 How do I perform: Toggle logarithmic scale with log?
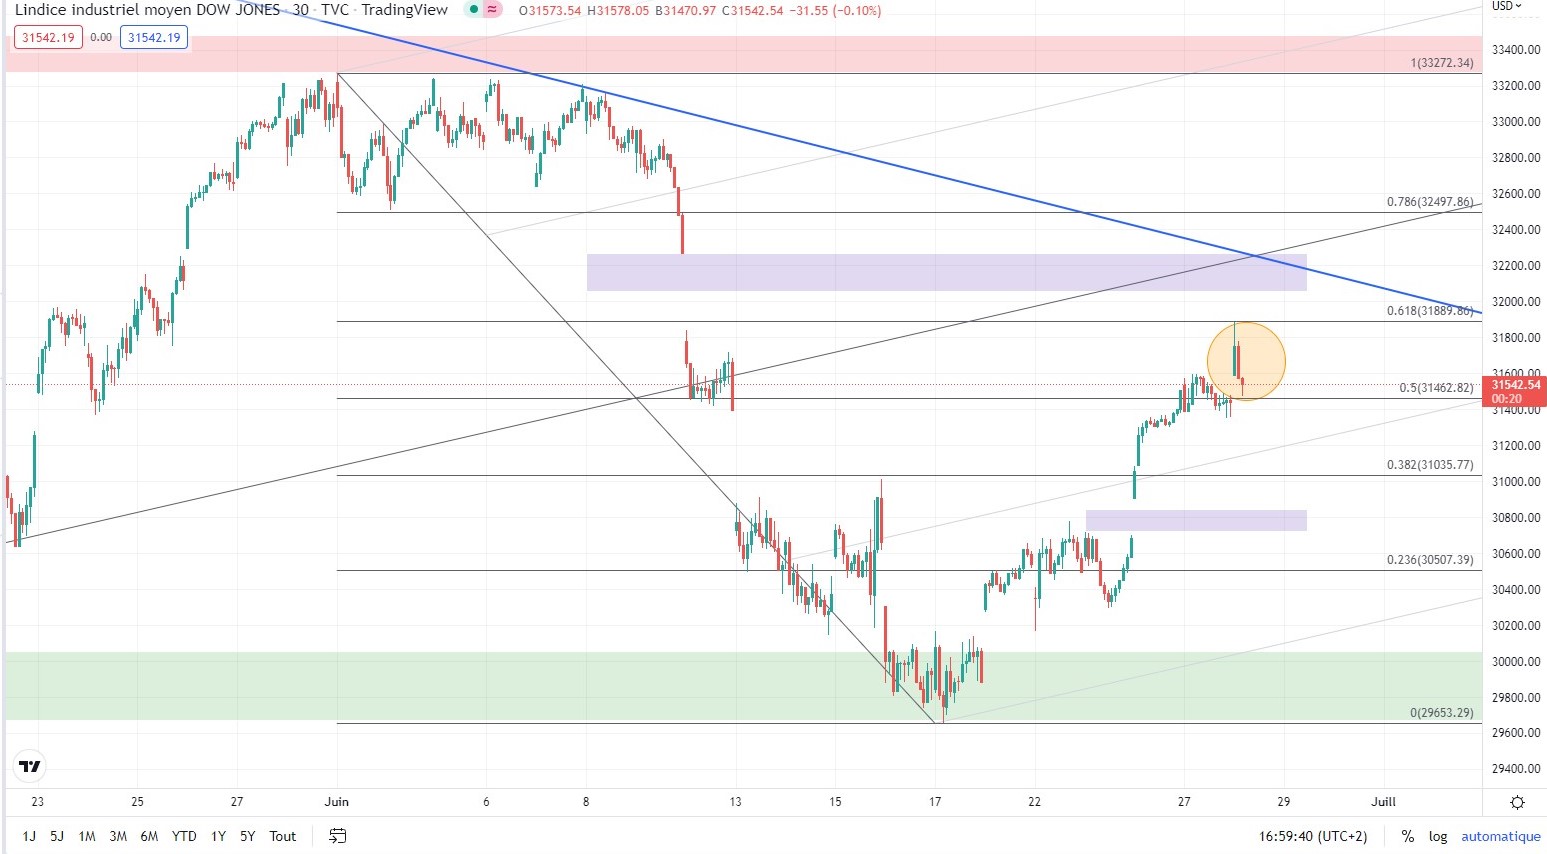(x=1438, y=836)
